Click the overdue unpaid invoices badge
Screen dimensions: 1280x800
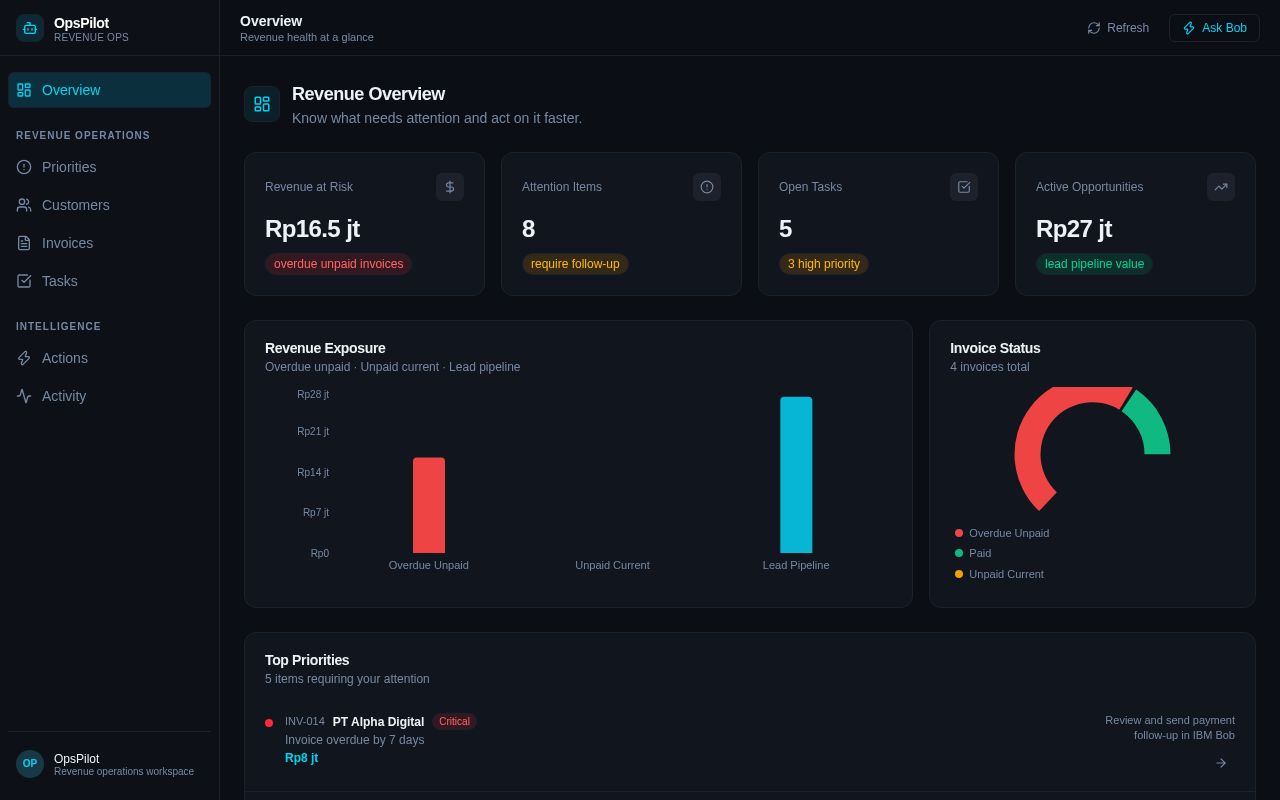coord(338,264)
